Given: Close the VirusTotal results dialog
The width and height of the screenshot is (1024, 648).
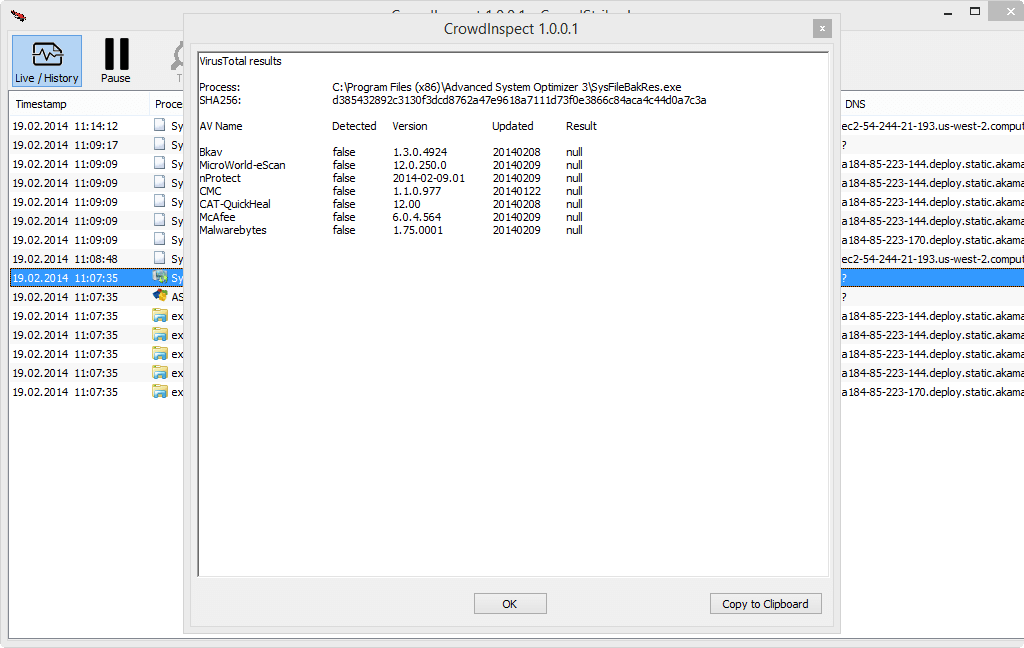Looking at the screenshot, I should [822, 28].
